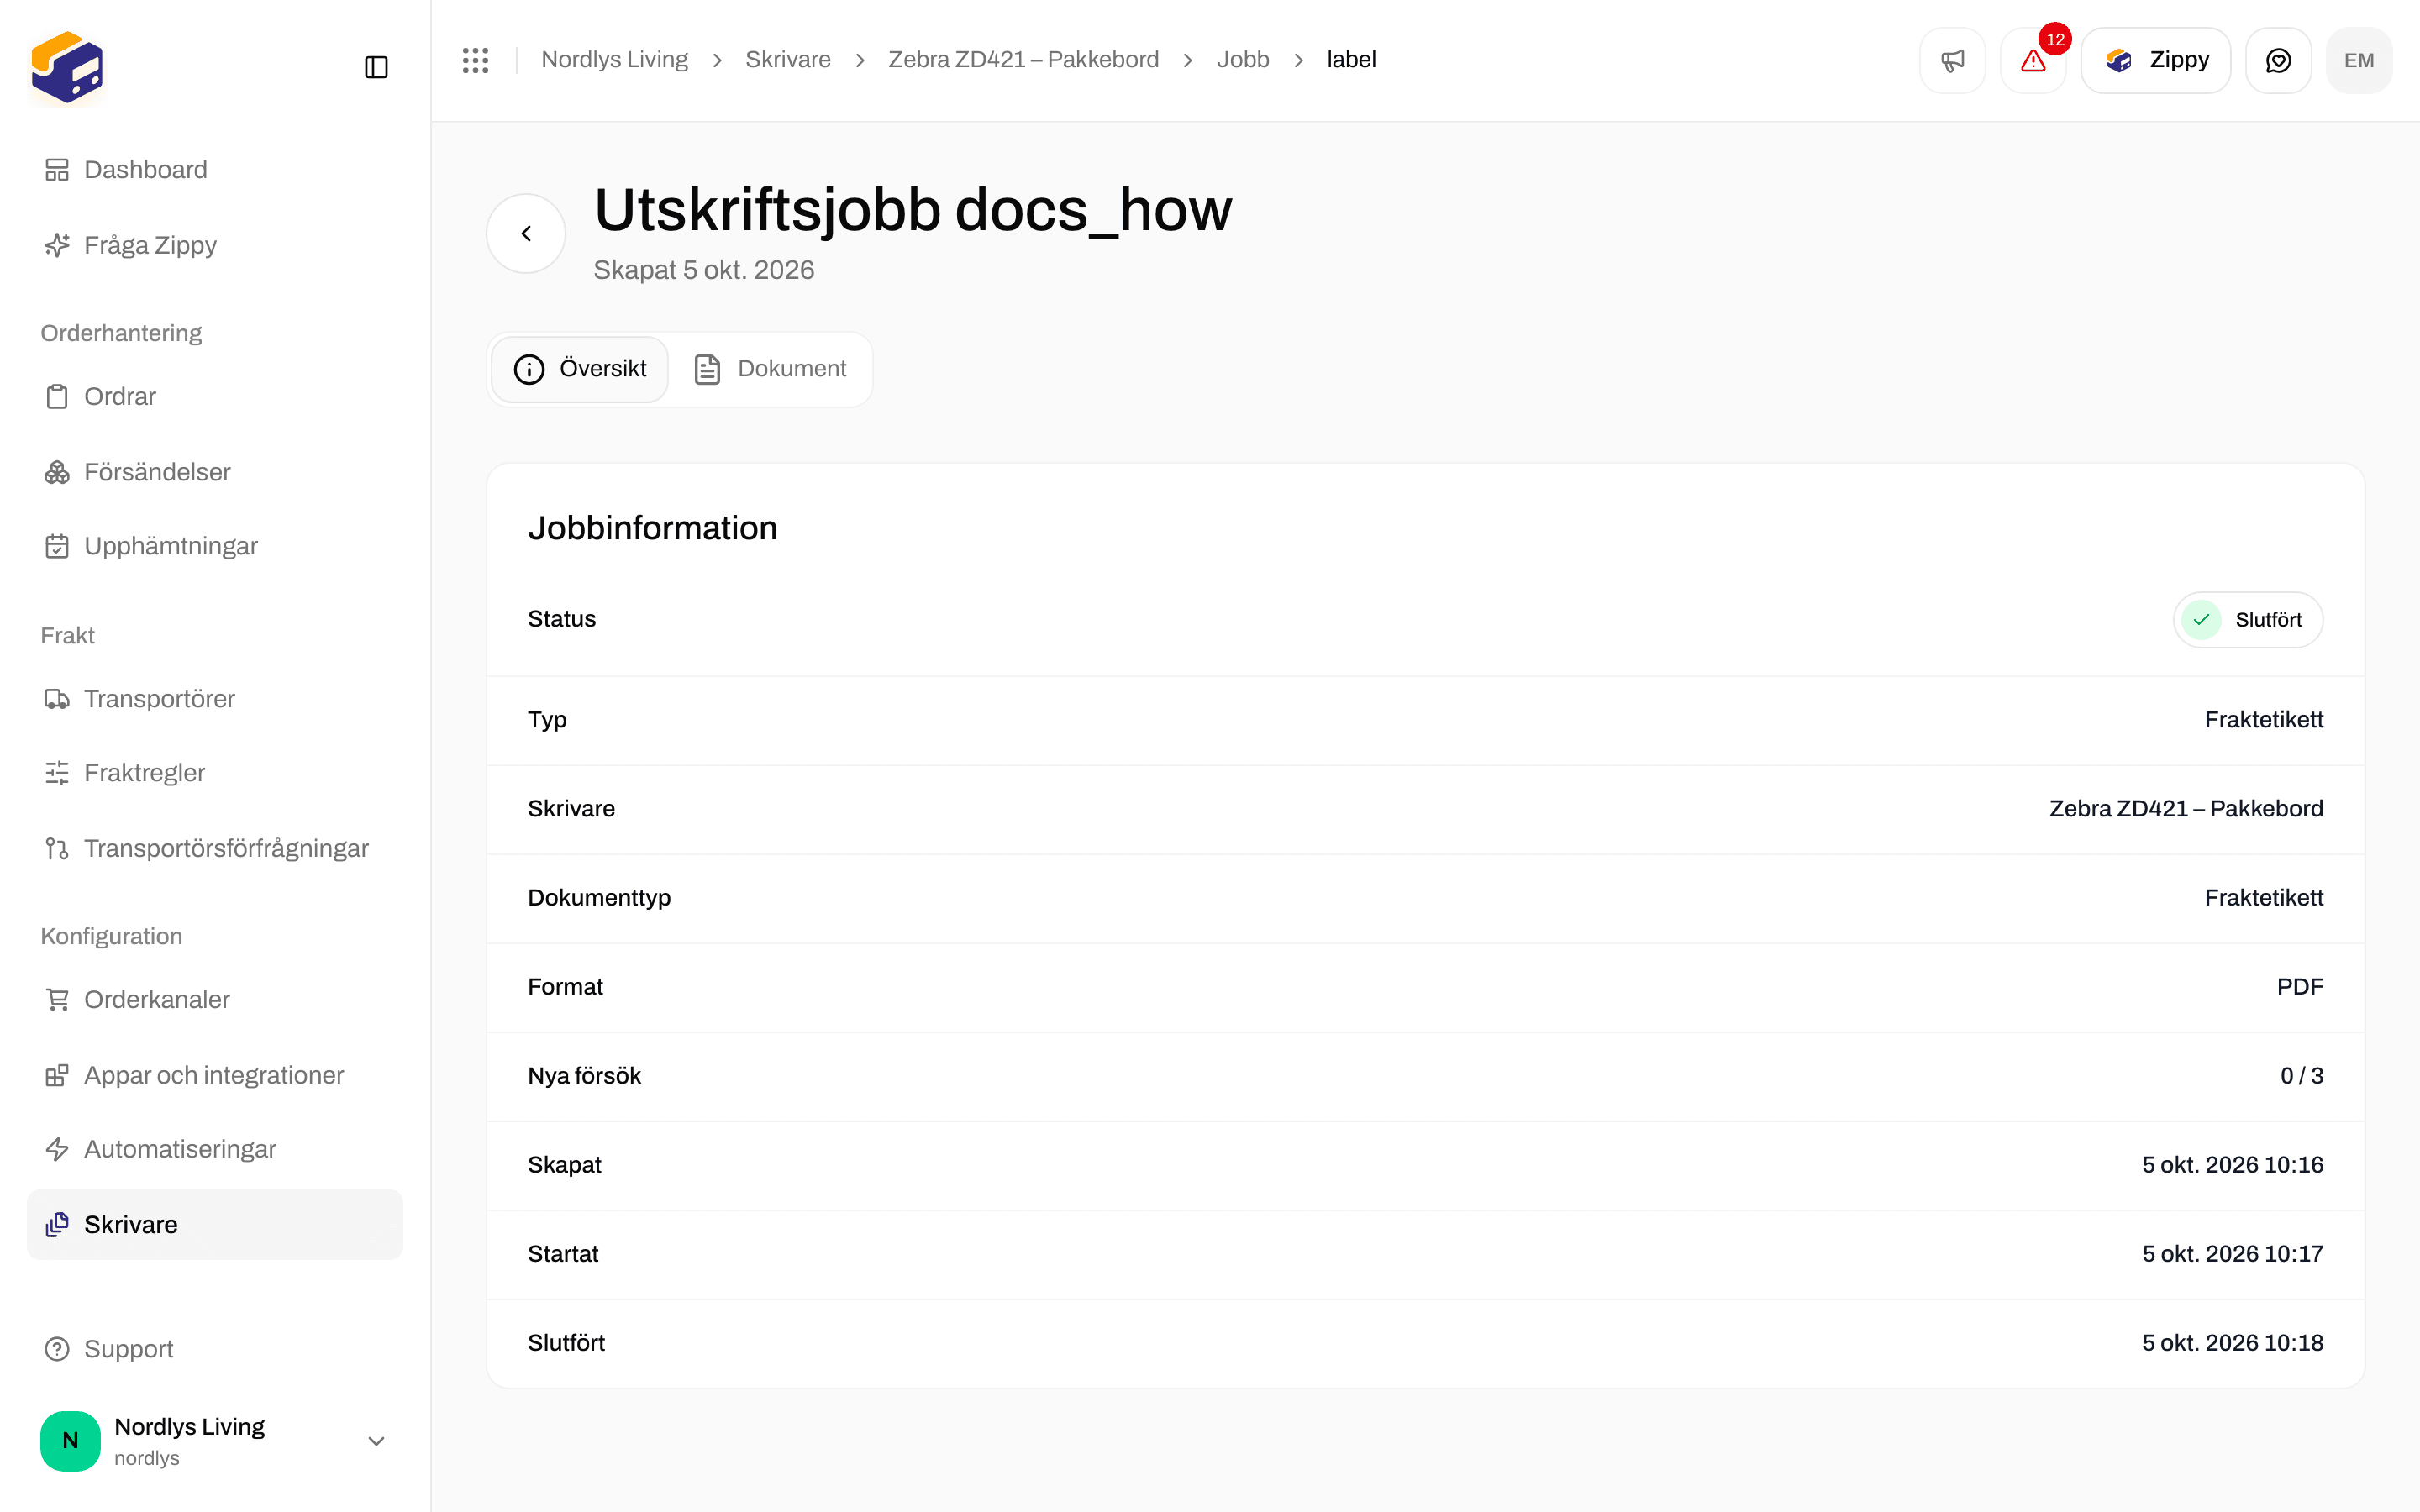Go to Ordrar page

pos(215,397)
